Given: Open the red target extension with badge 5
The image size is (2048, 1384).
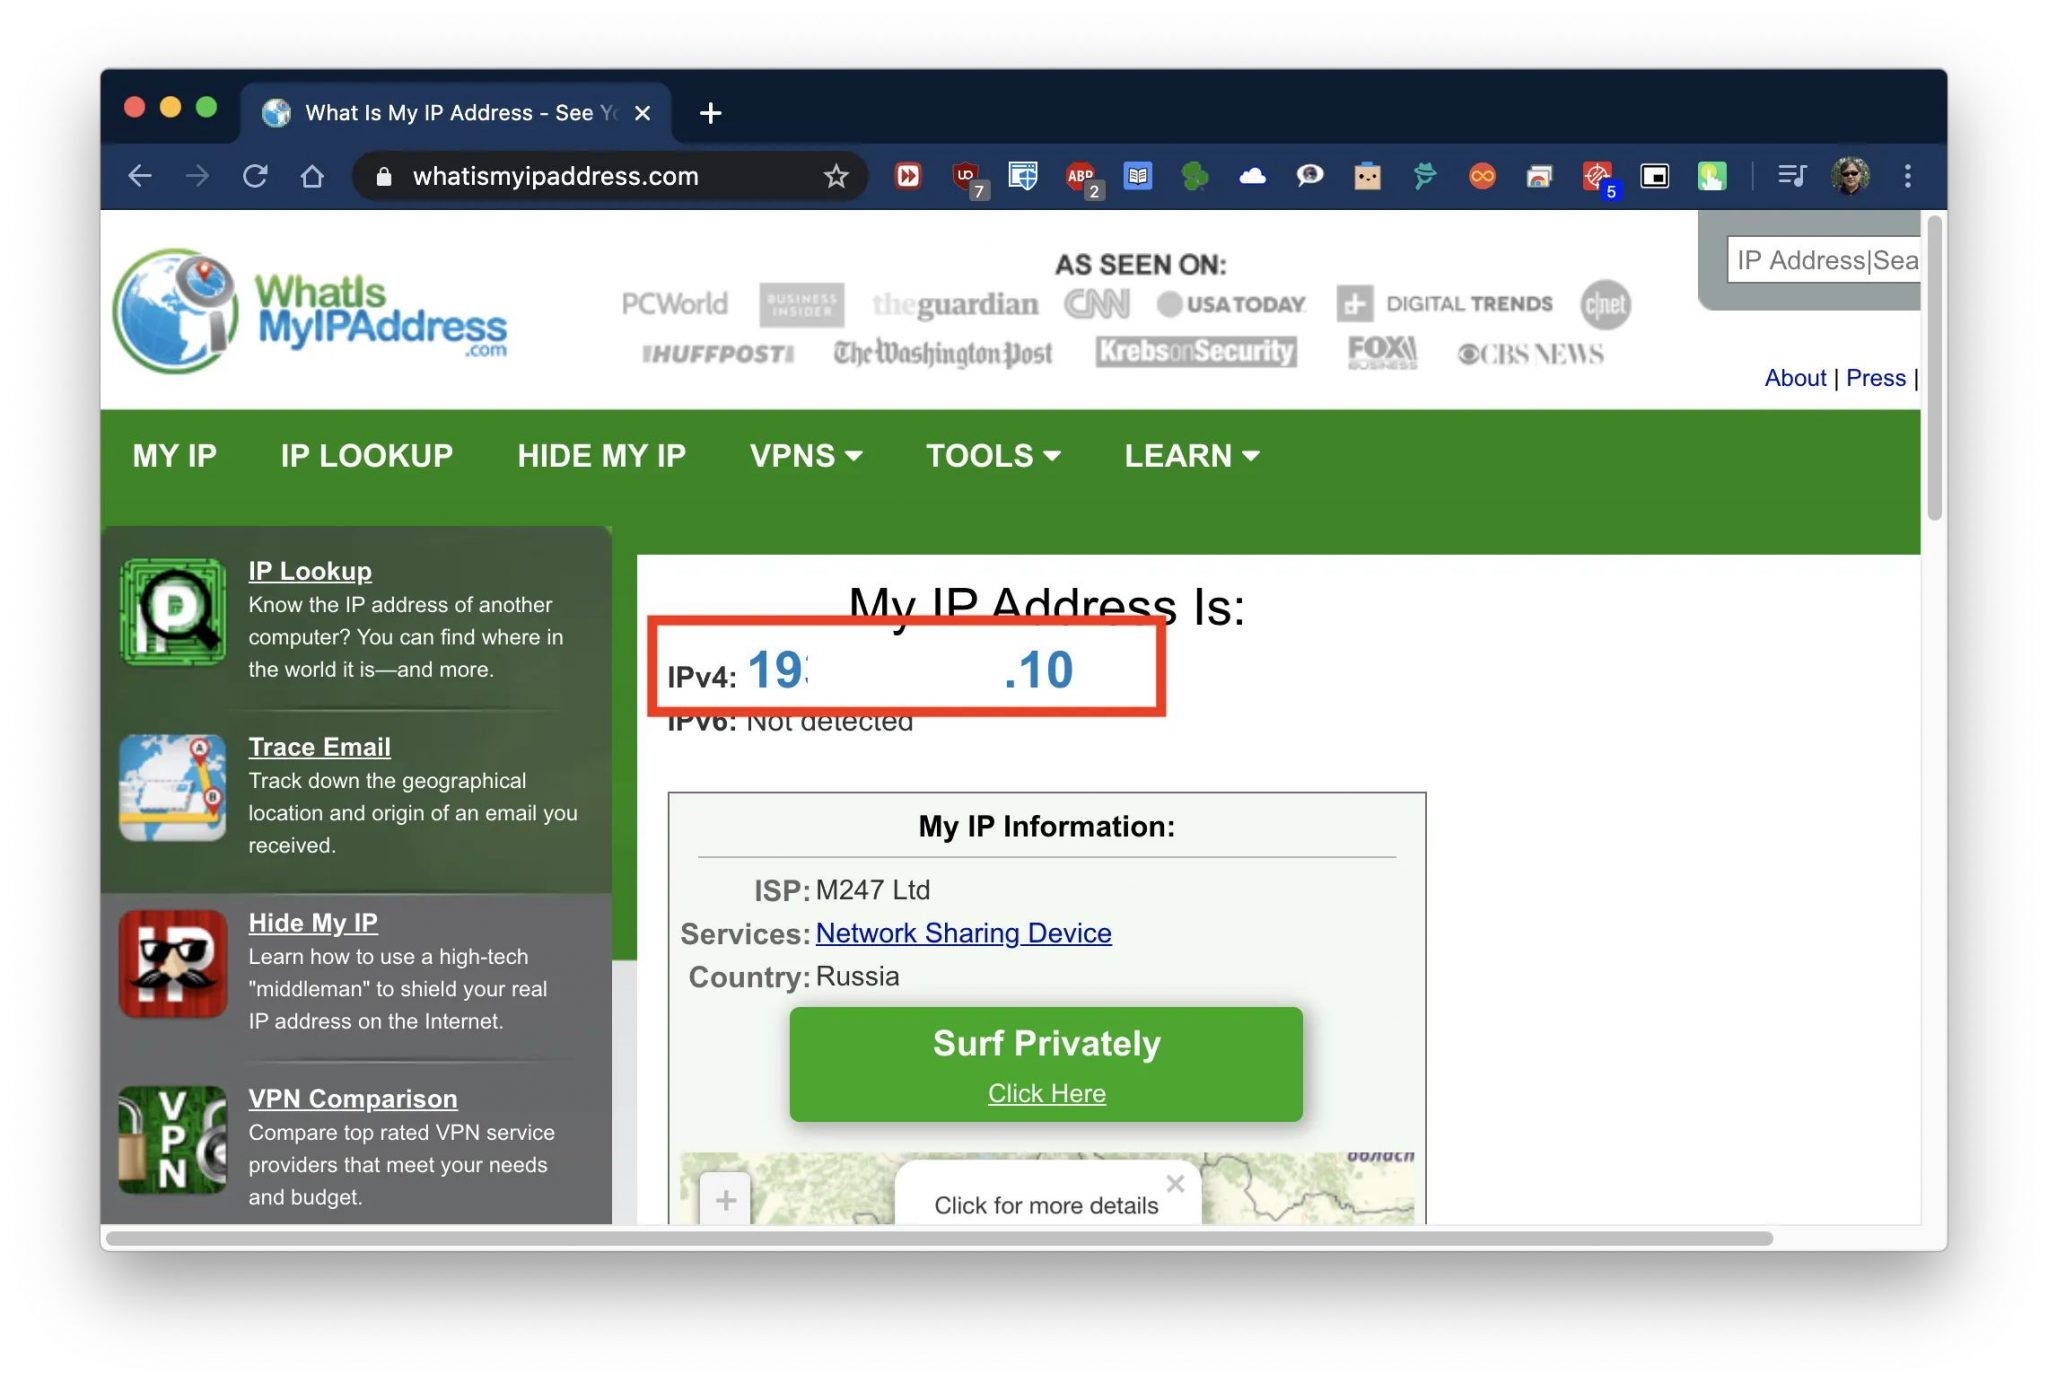Looking at the screenshot, I should point(1598,178).
